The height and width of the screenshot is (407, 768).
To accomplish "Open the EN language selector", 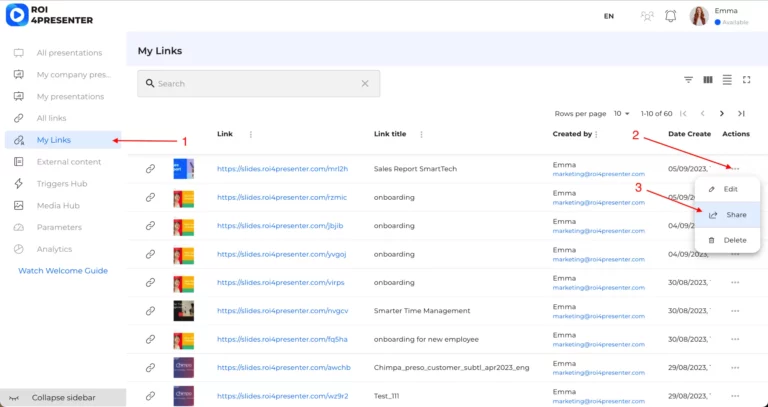I will click(x=609, y=16).
